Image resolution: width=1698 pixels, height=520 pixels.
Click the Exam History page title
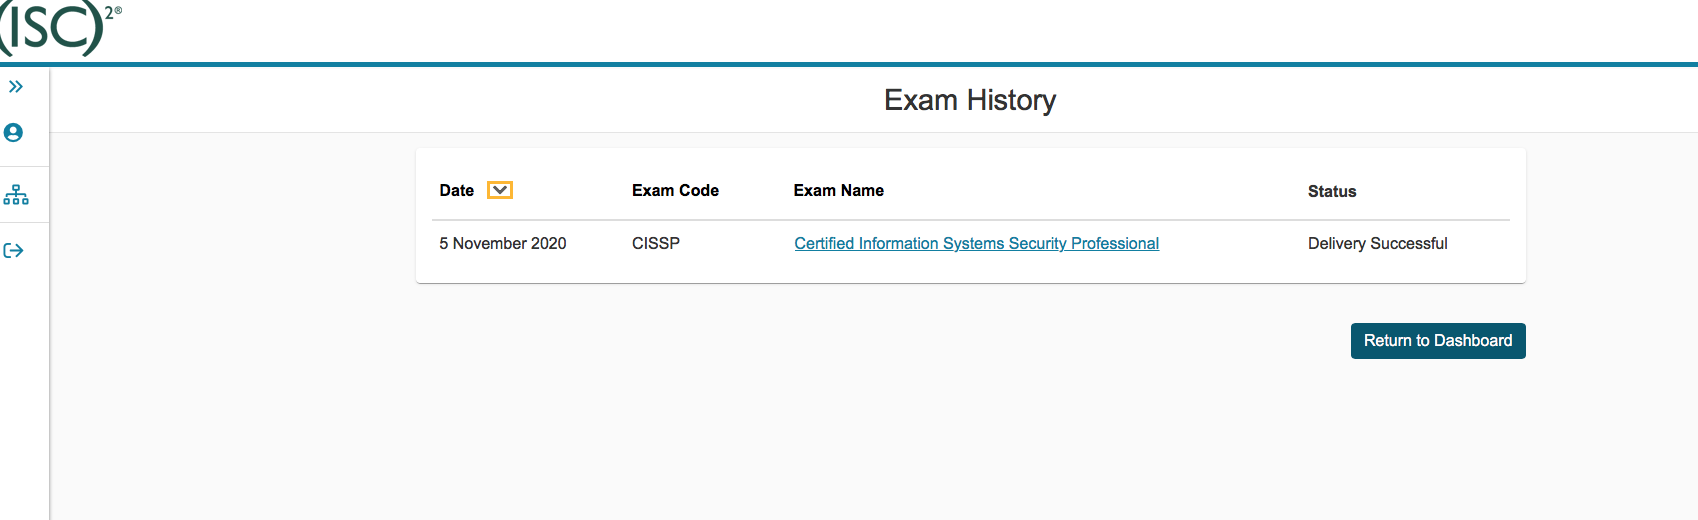tap(970, 100)
